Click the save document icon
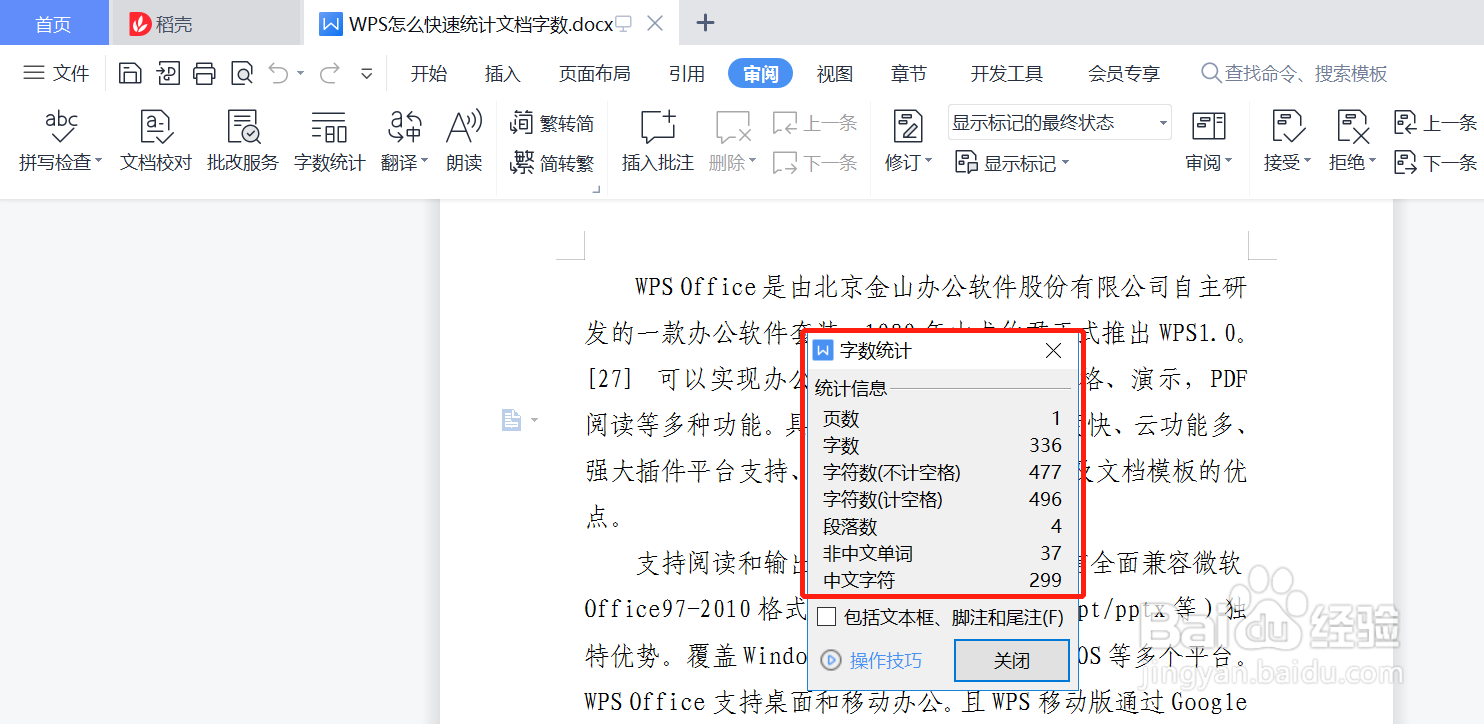The height and width of the screenshot is (724, 1484). click(x=130, y=73)
